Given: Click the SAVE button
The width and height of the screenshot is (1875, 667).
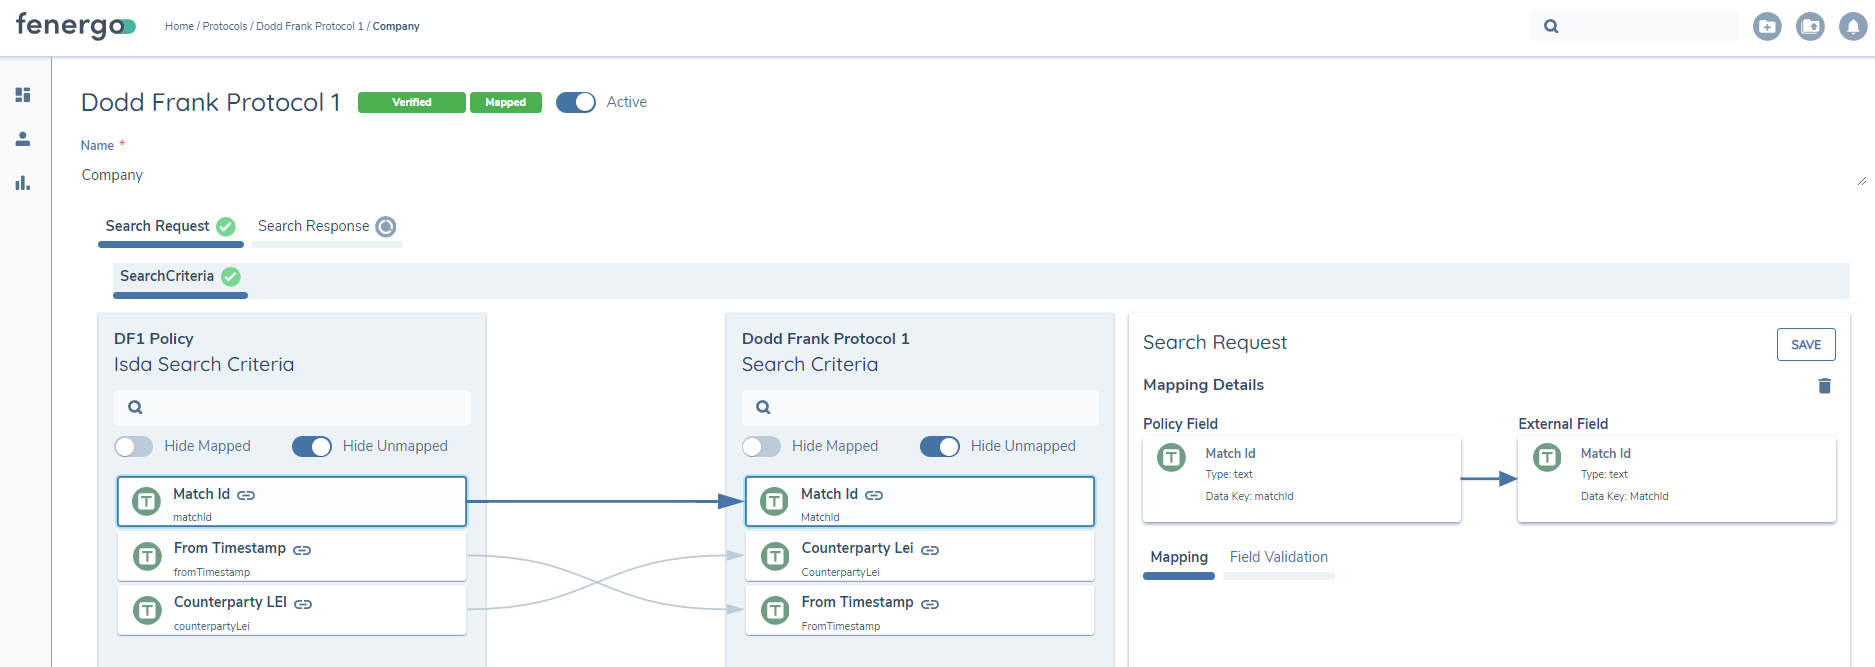Looking at the screenshot, I should click(x=1805, y=345).
